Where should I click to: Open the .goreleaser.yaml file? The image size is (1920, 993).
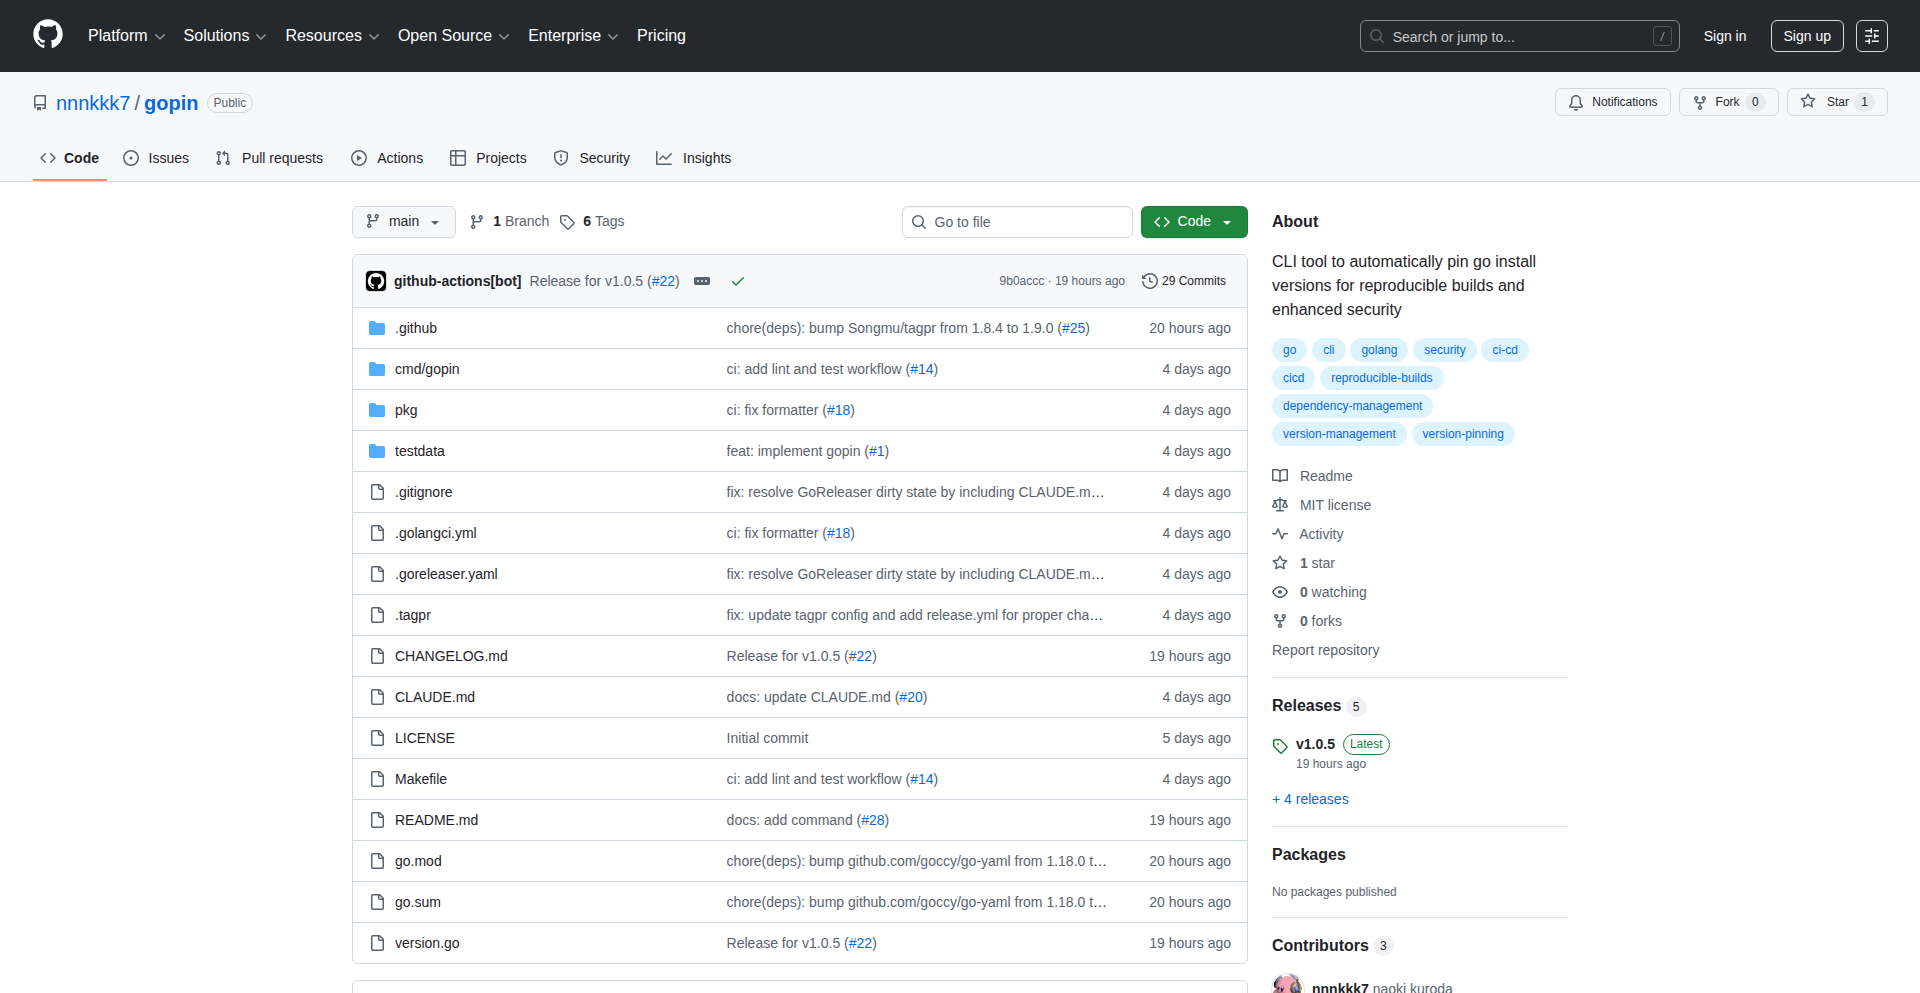pos(446,574)
